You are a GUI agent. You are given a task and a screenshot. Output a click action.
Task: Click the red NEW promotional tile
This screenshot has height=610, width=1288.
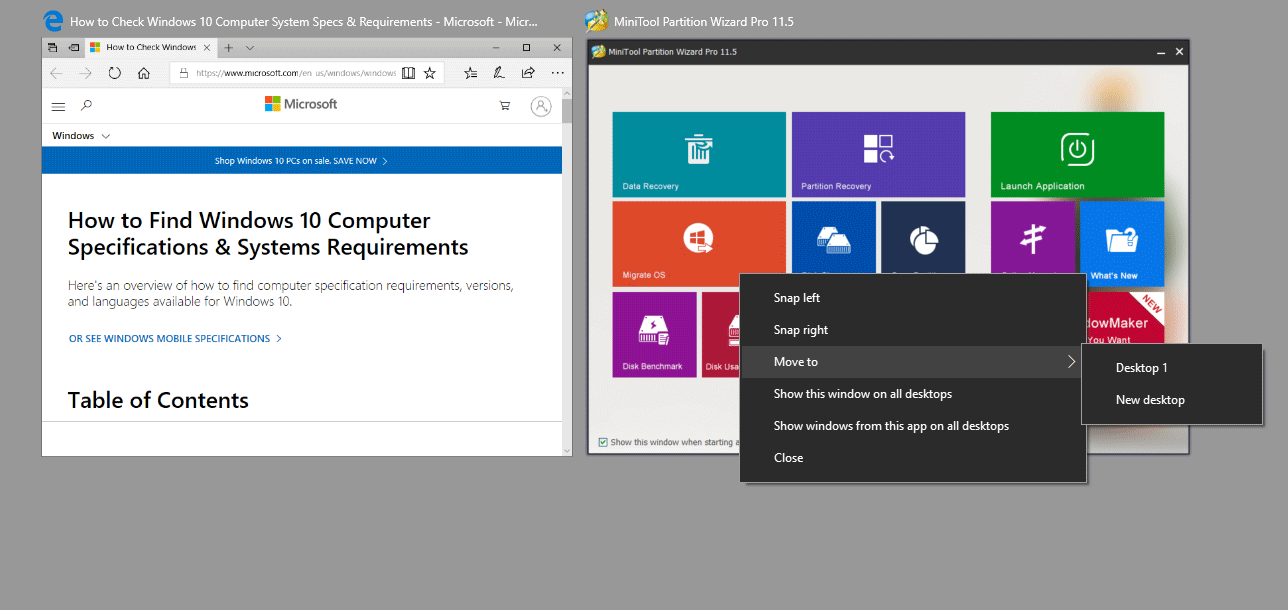[1125, 318]
